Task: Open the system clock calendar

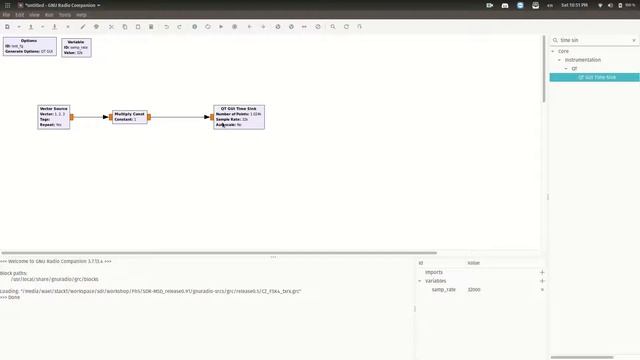Action: tap(575, 5)
